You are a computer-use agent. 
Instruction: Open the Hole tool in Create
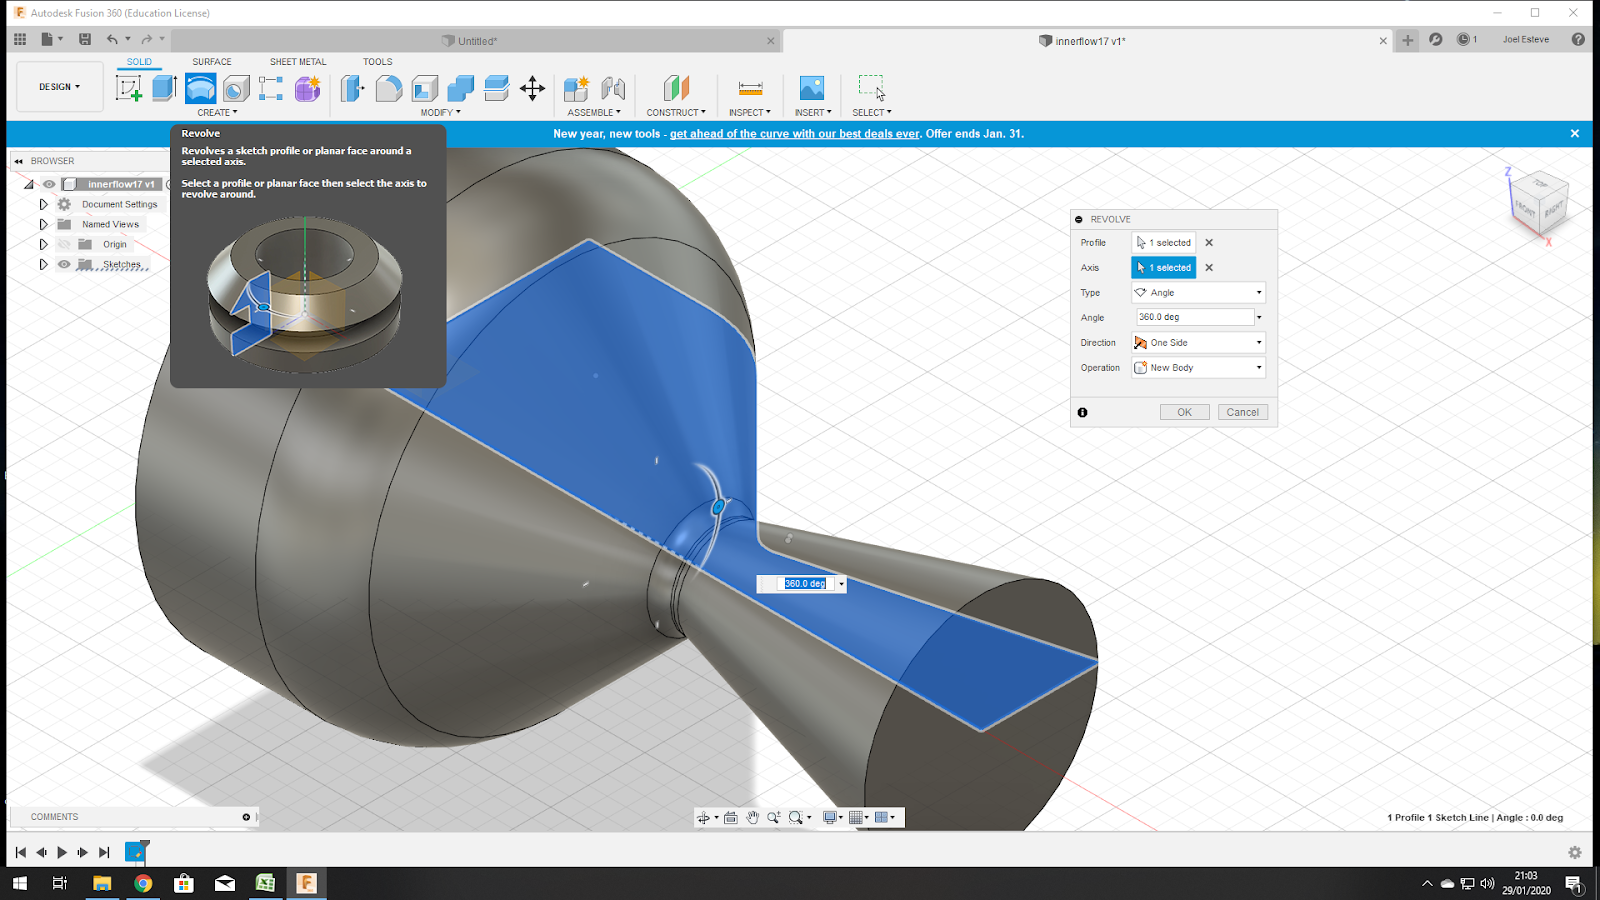click(235, 89)
